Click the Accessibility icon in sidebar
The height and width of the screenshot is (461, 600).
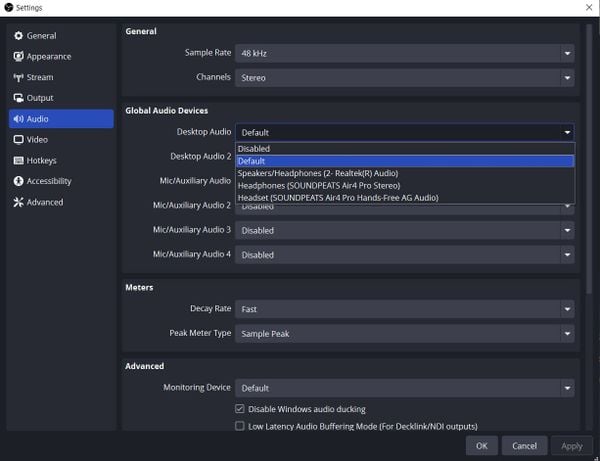[18, 182]
